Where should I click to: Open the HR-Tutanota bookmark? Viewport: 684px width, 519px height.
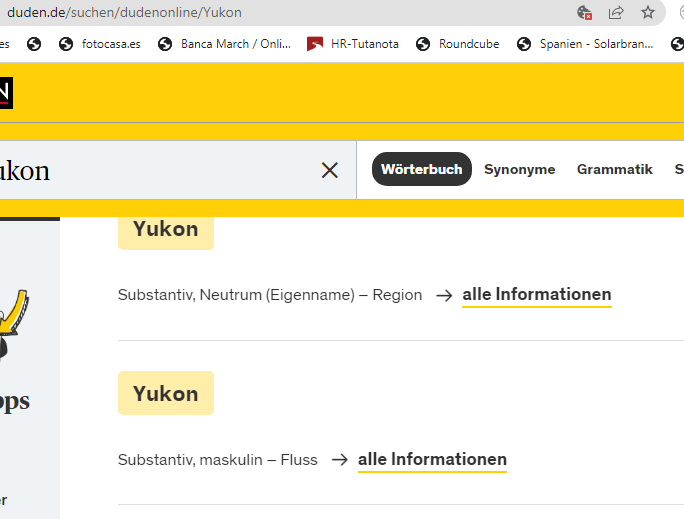(352, 44)
